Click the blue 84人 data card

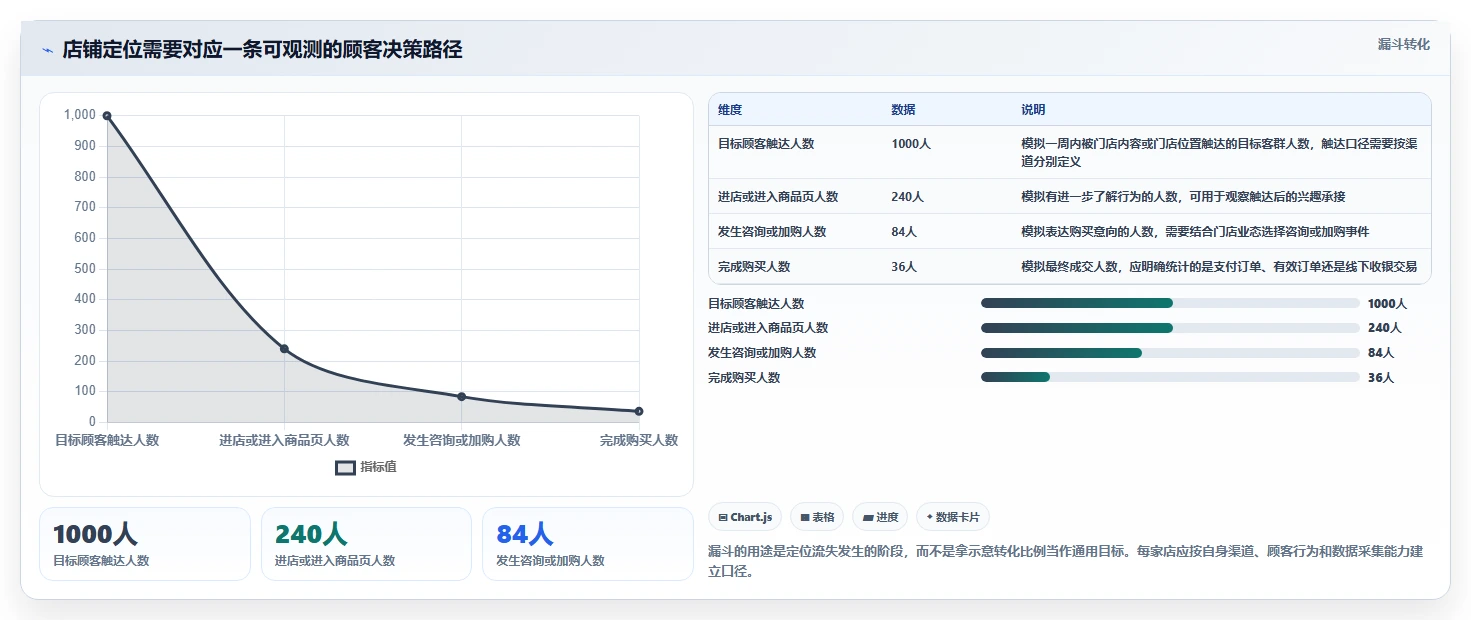point(588,544)
